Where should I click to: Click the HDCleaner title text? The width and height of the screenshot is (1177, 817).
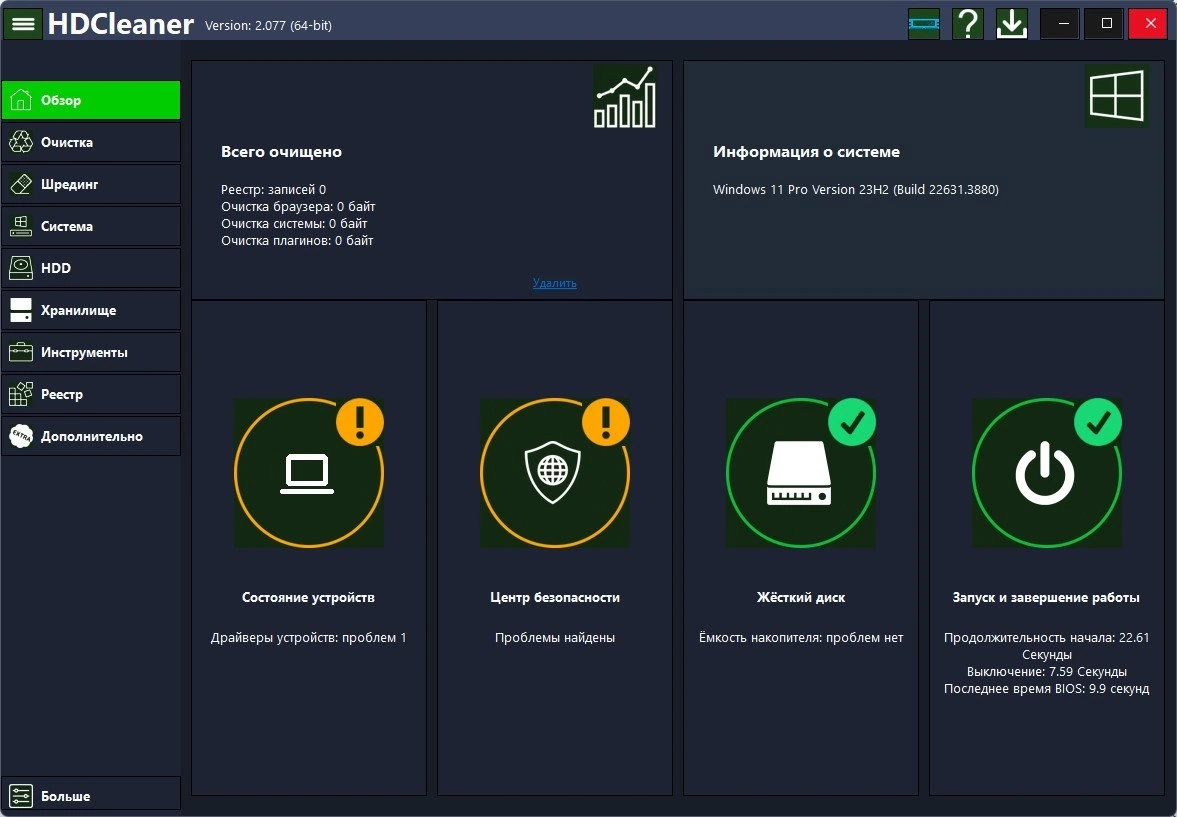pyautogui.click(x=120, y=24)
